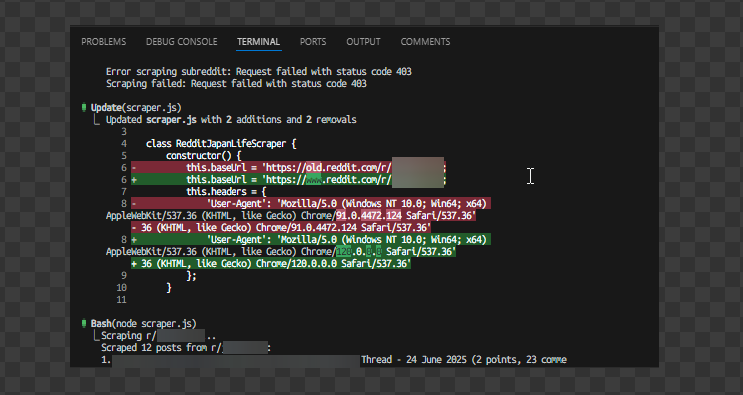Click the green bullet beside Bash(node scraper.js)
The height and width of the screenshot is (395, 743).
(x=84, y=323)
